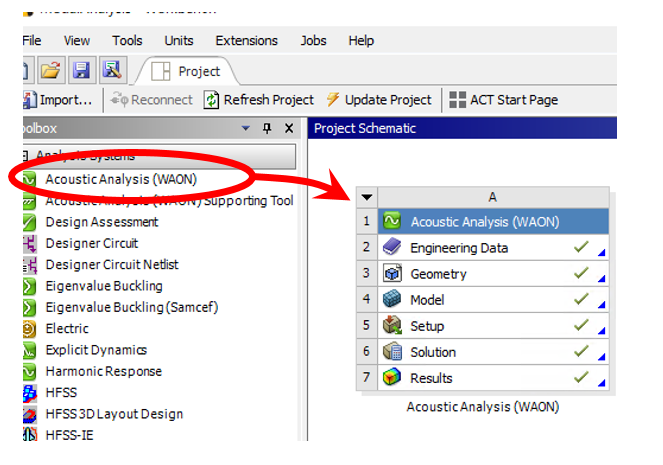Select Harmonic Response system
The width and height of the screenshot is (663, 465).
click(x=104, y=371)
